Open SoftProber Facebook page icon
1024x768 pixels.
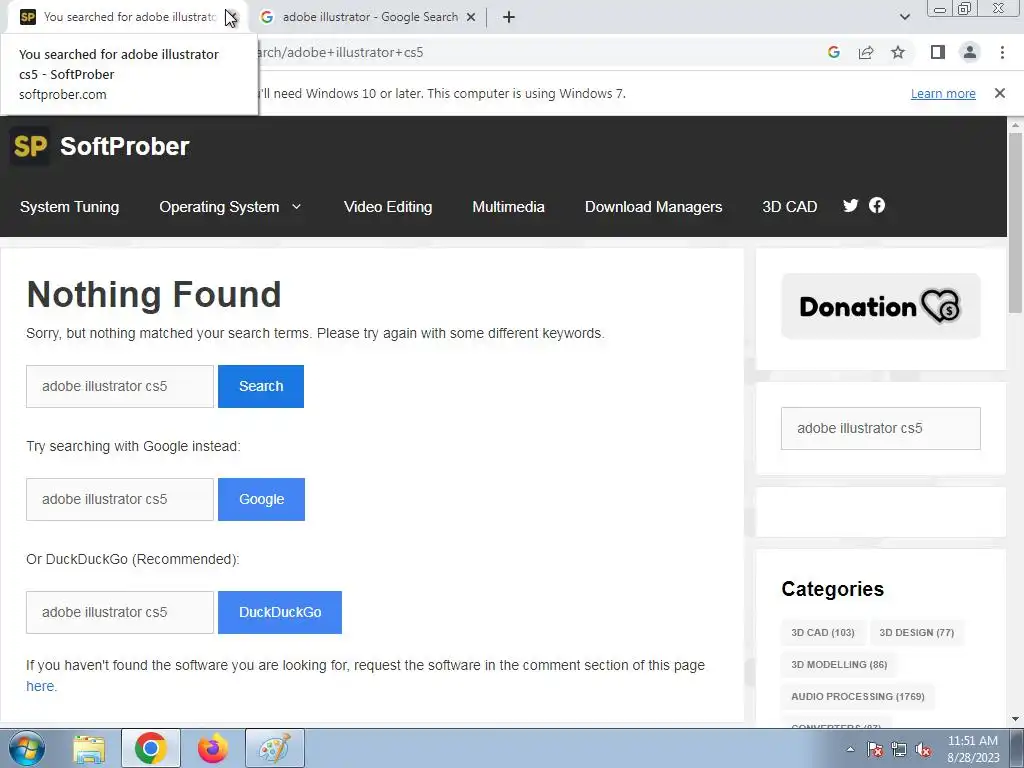[x=877, y=206]
